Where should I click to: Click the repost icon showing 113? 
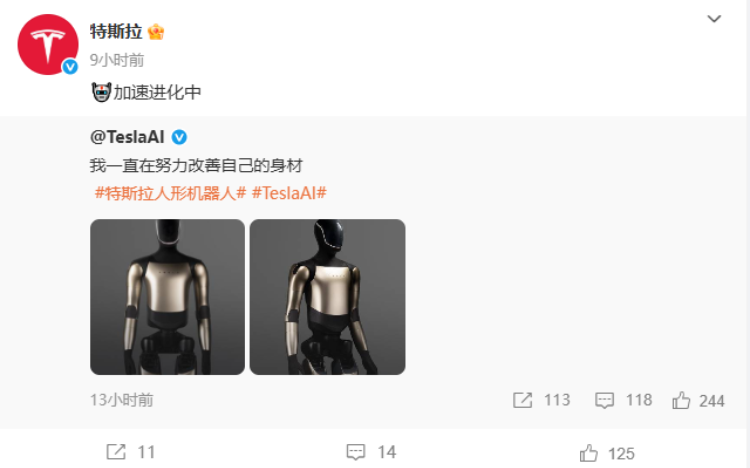522,400
